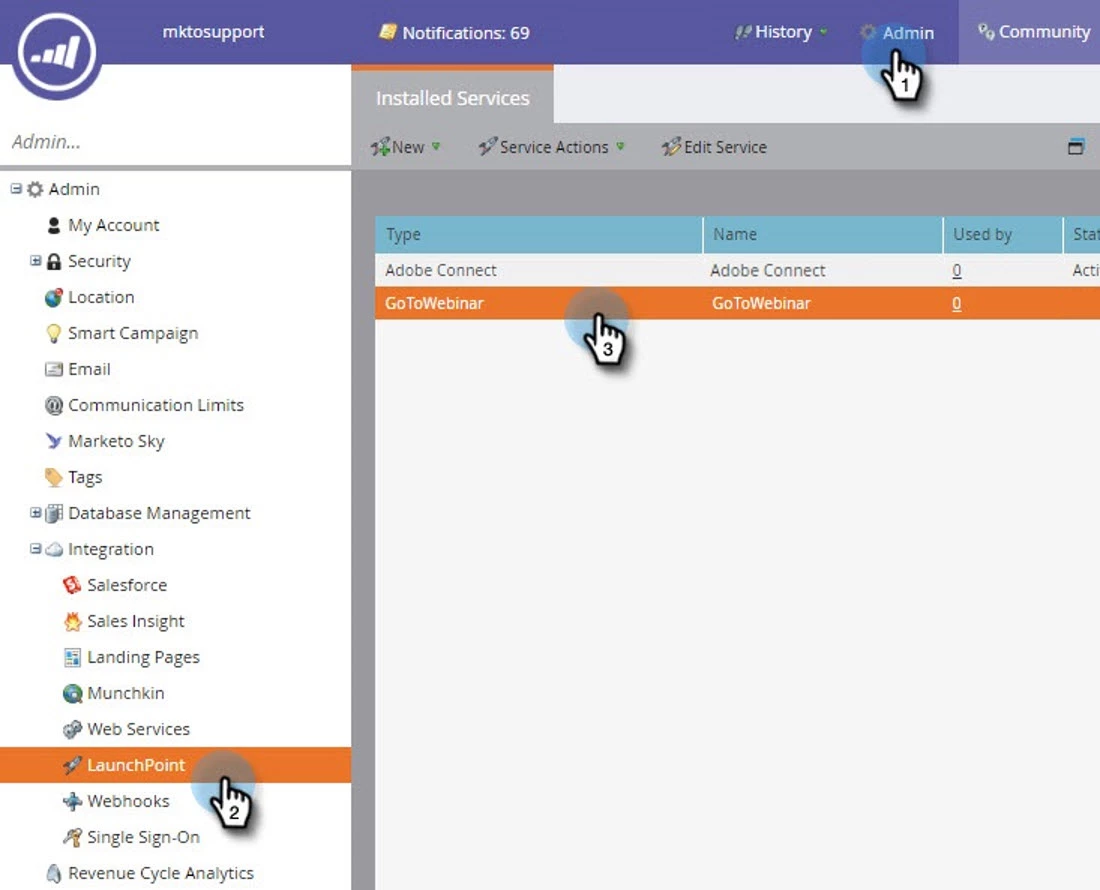1100x890 pixels.
Task: Click the Edit Service button label
Action: 725,147
